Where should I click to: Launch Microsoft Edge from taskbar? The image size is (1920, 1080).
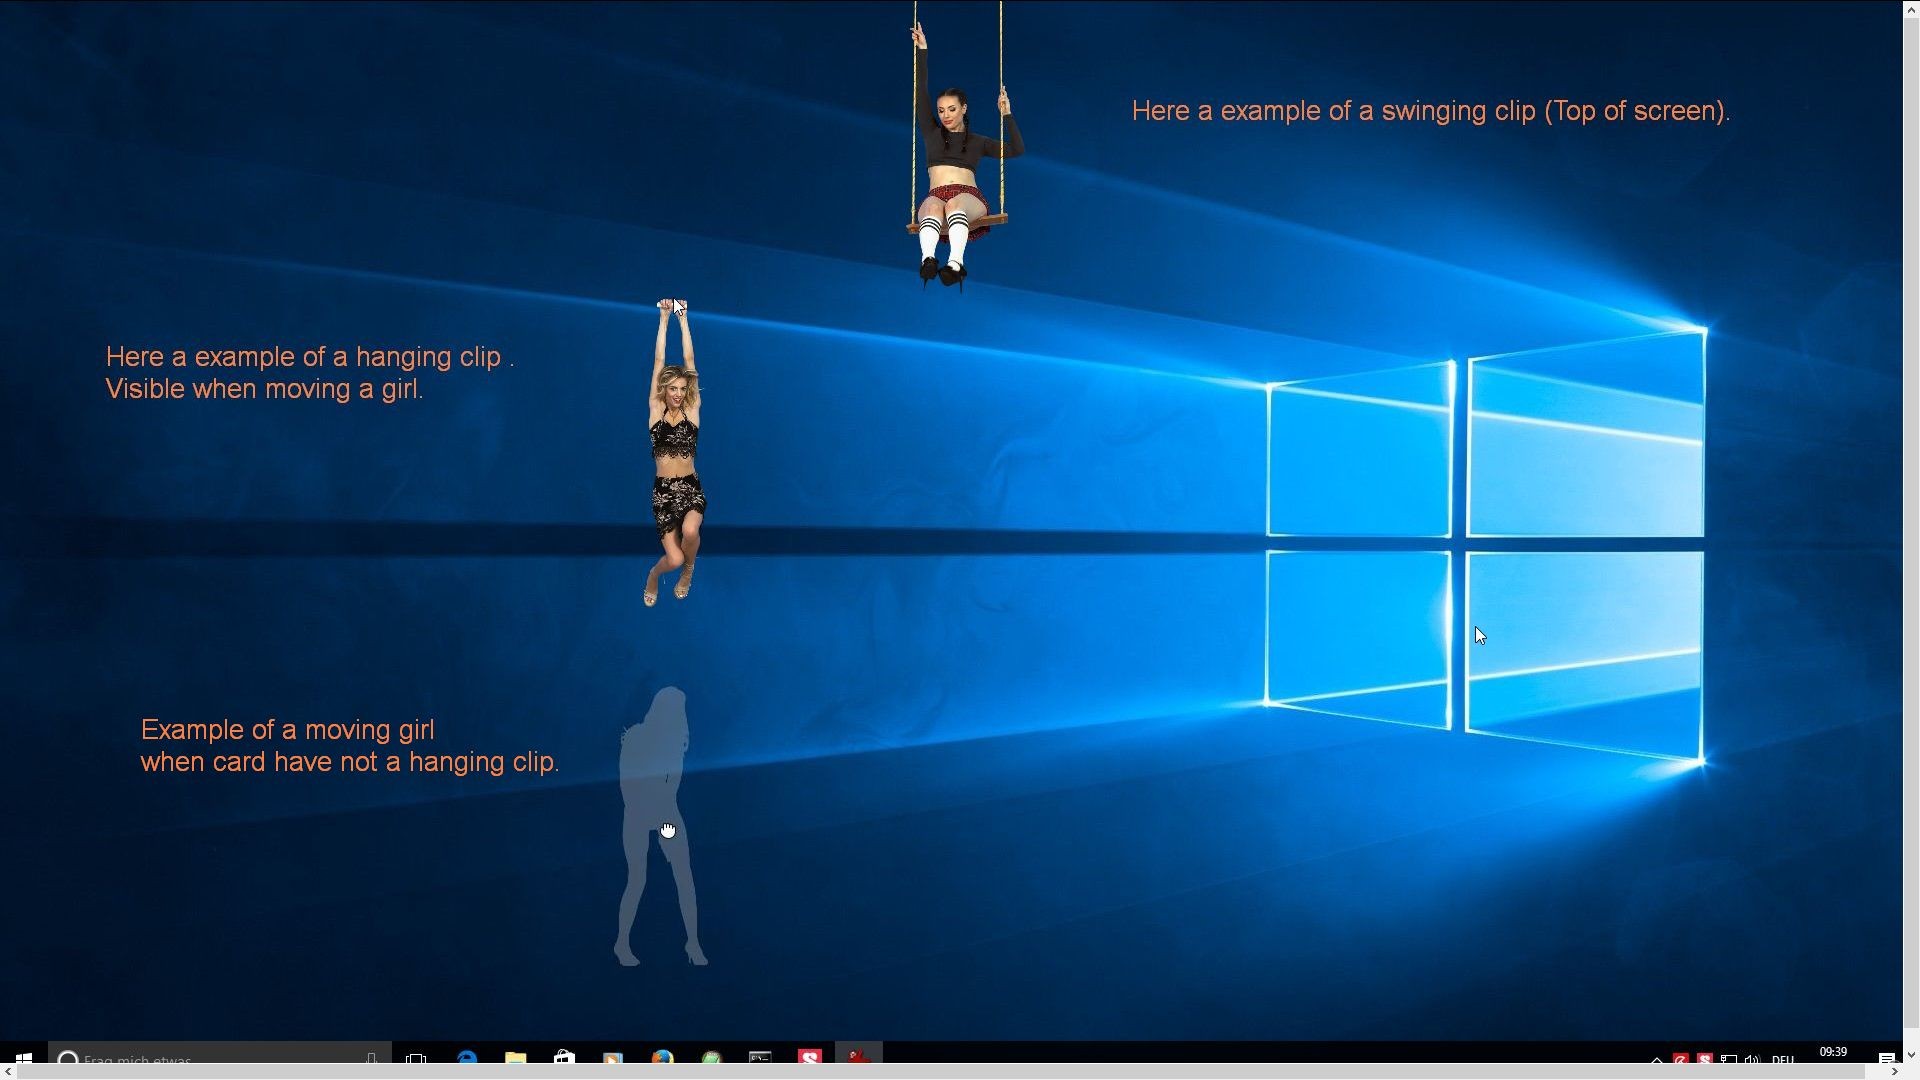pyautogui.click(x=467, y=1057)
